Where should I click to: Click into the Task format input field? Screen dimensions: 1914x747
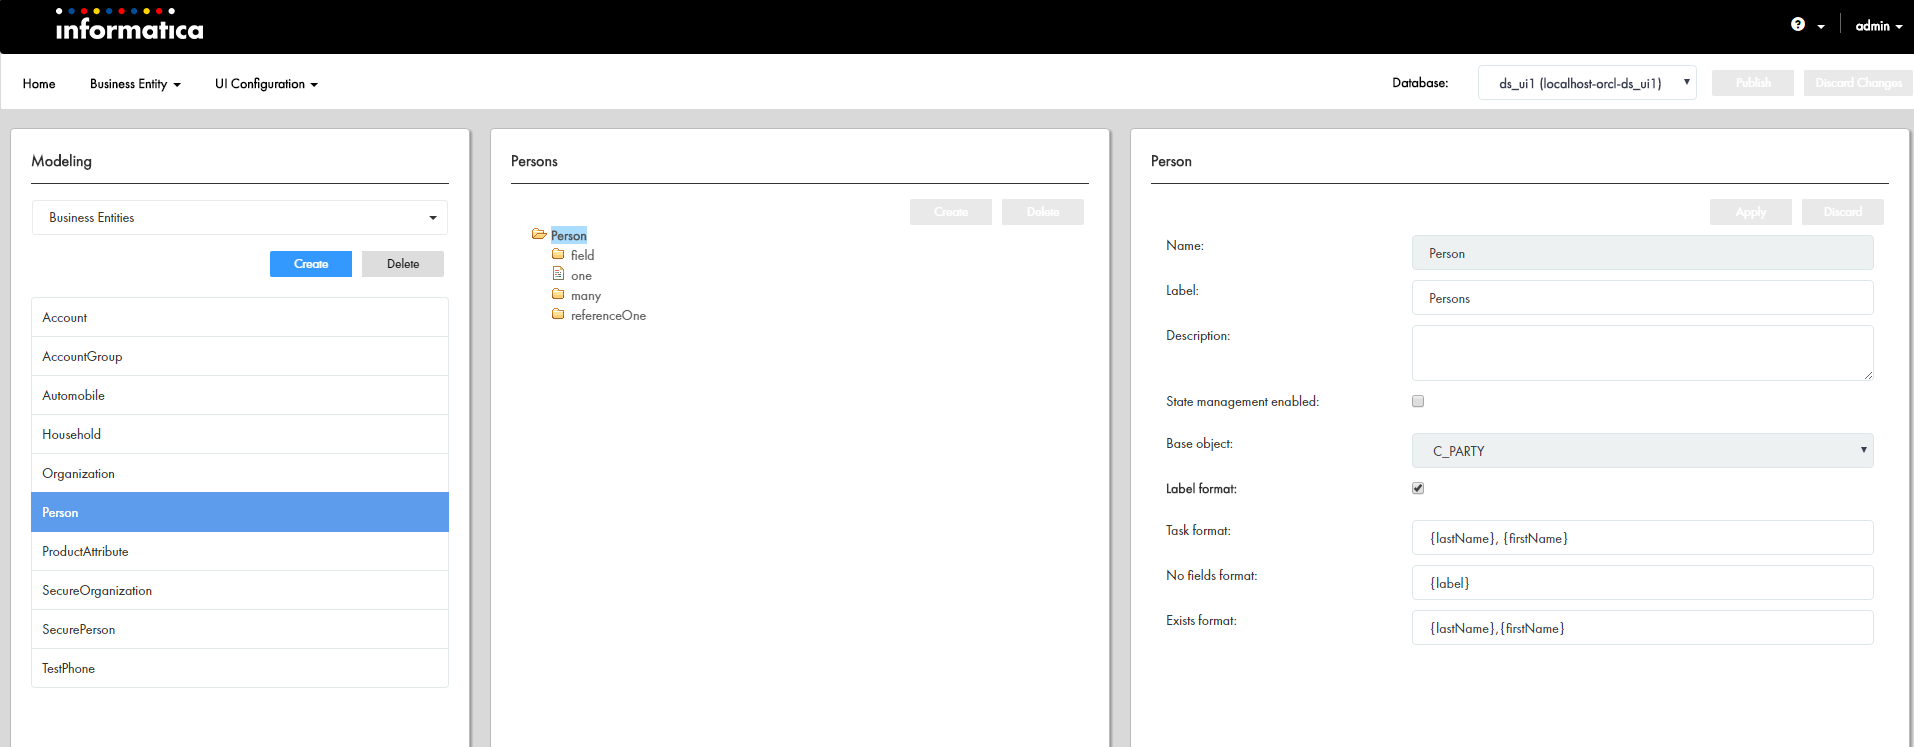(x=1642, y=538)
